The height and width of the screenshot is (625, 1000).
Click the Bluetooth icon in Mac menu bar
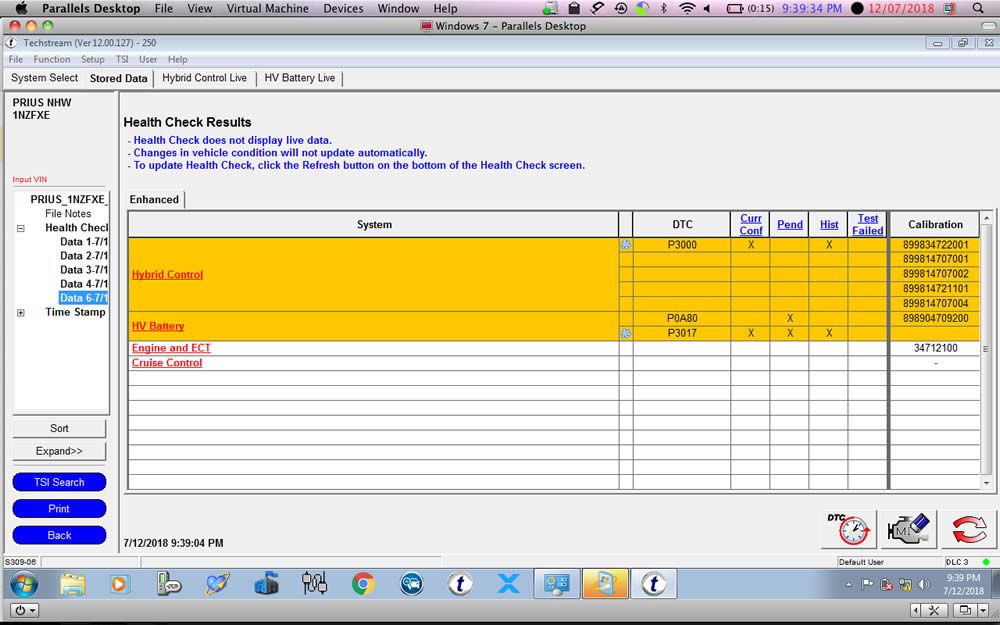pos(663,8)
